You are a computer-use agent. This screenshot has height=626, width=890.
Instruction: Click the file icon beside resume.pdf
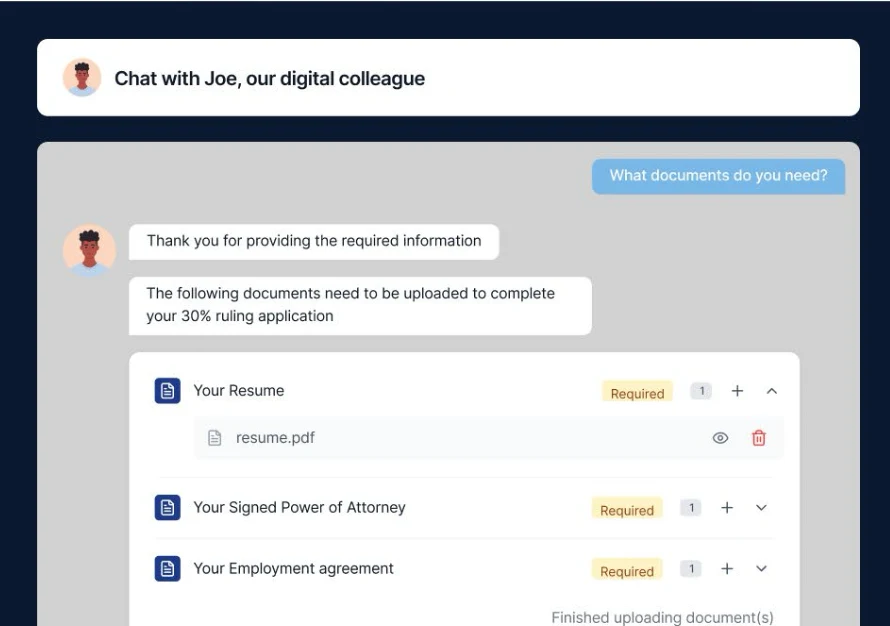pyautogui.click(x=215, y=438)
